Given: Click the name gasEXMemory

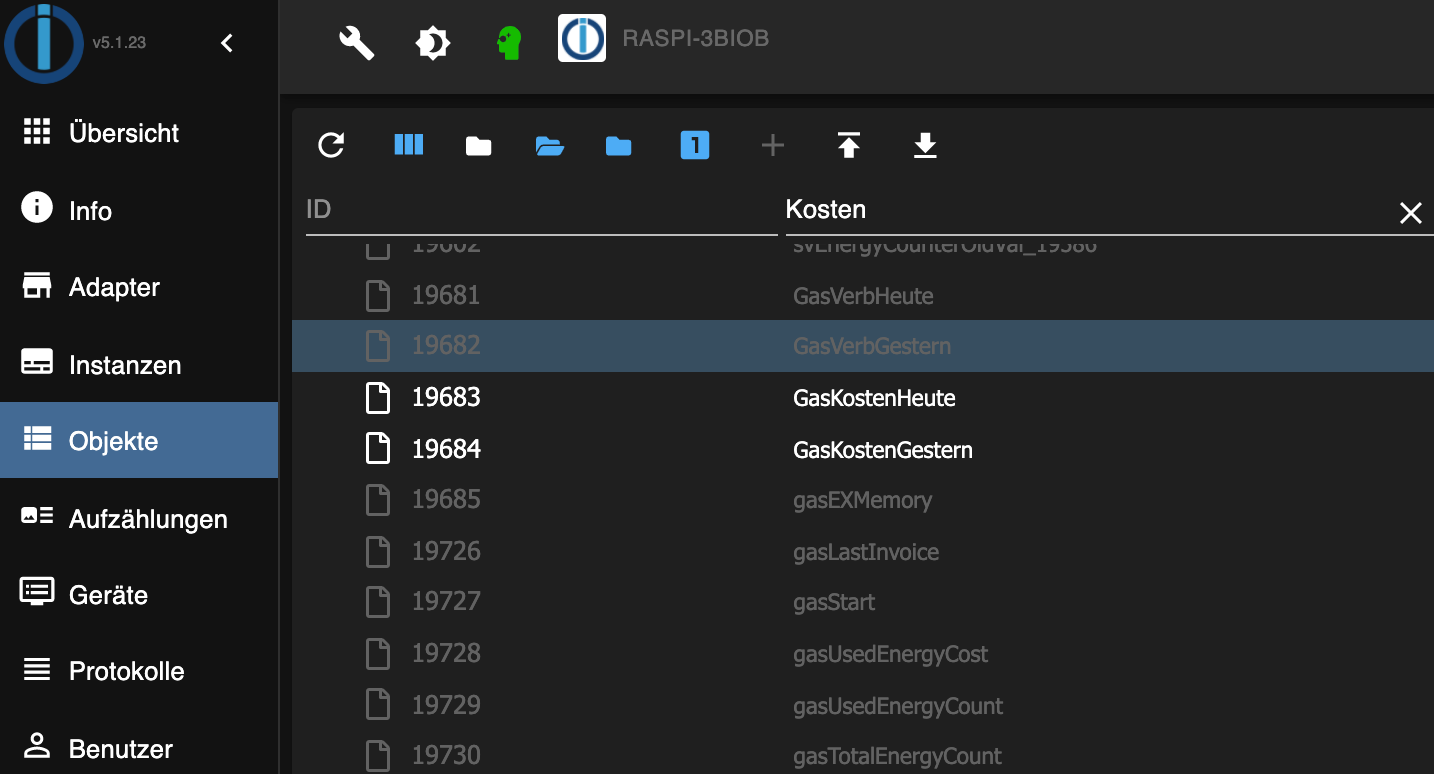Looking at the screenshot, I should tap(862, 500).
